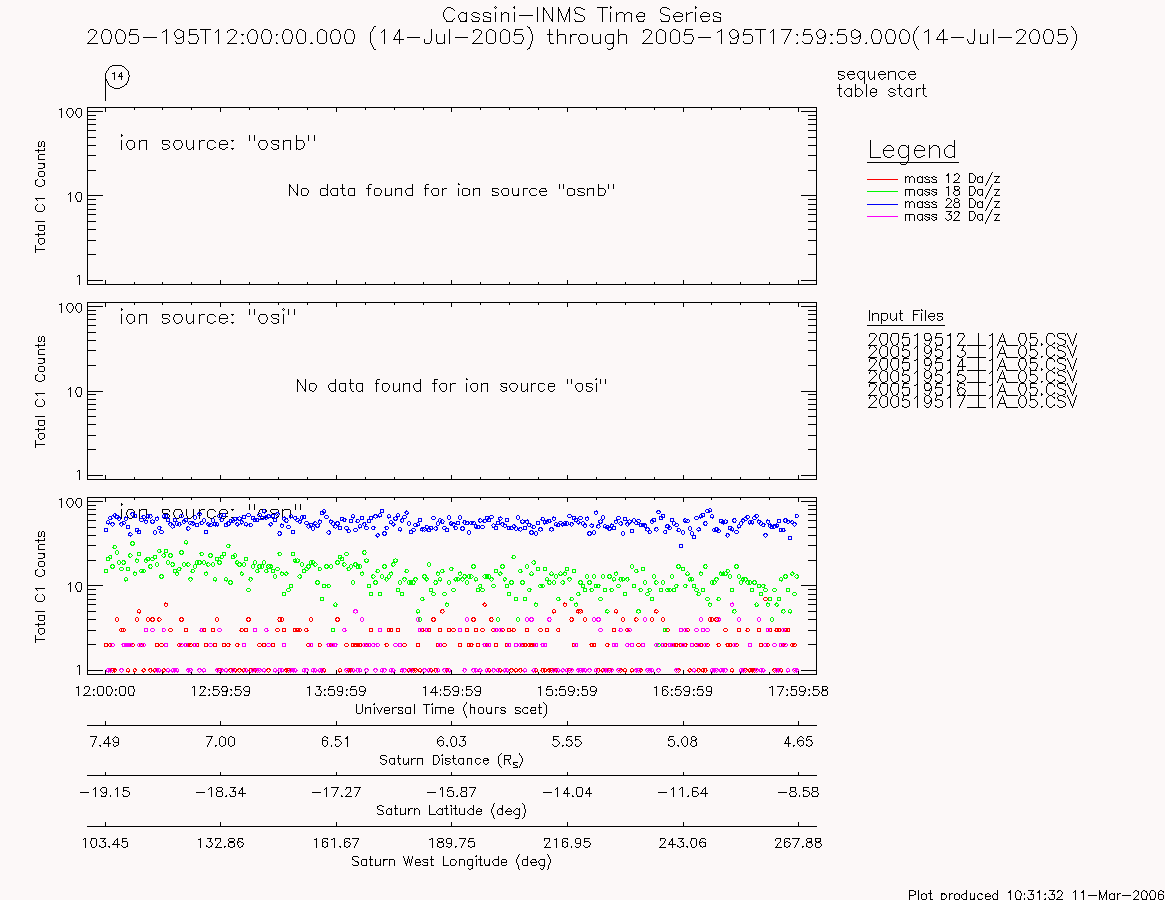Screen dimensions: 1165x900
Task: Click the blue mass 28 Da/z legend line
Action: pyautogui.click(x=883, y=204)
